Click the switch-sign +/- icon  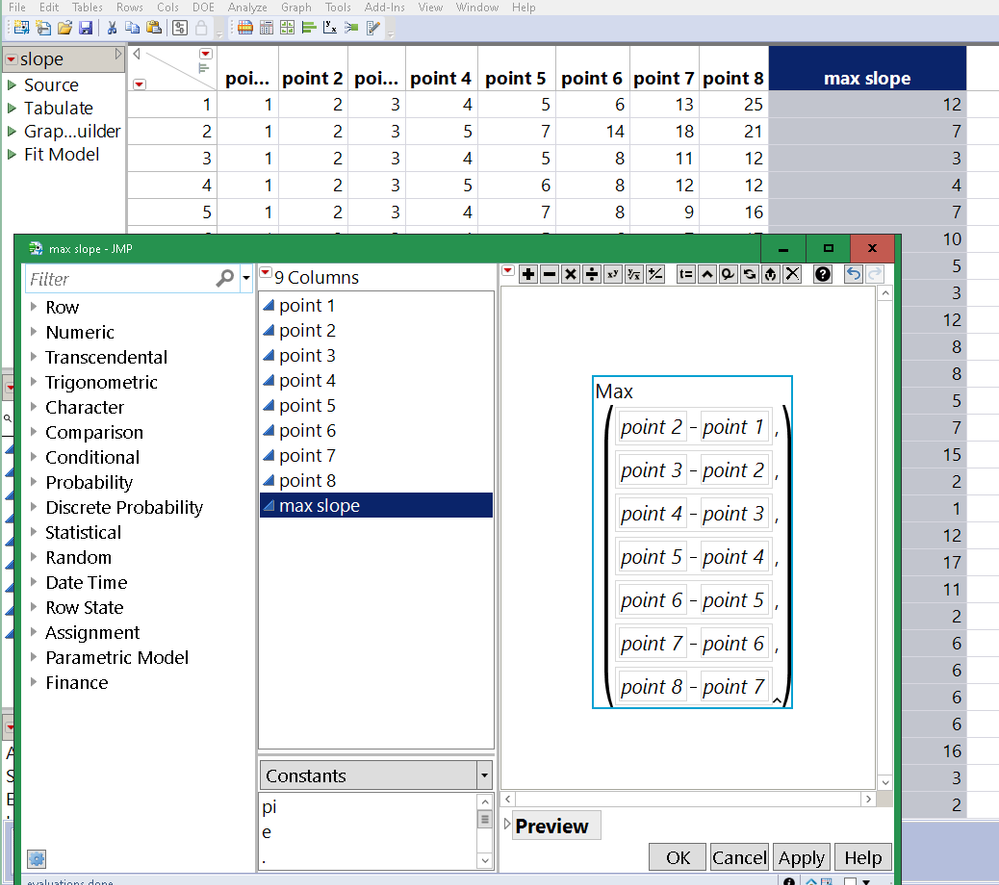coord(655,274)
